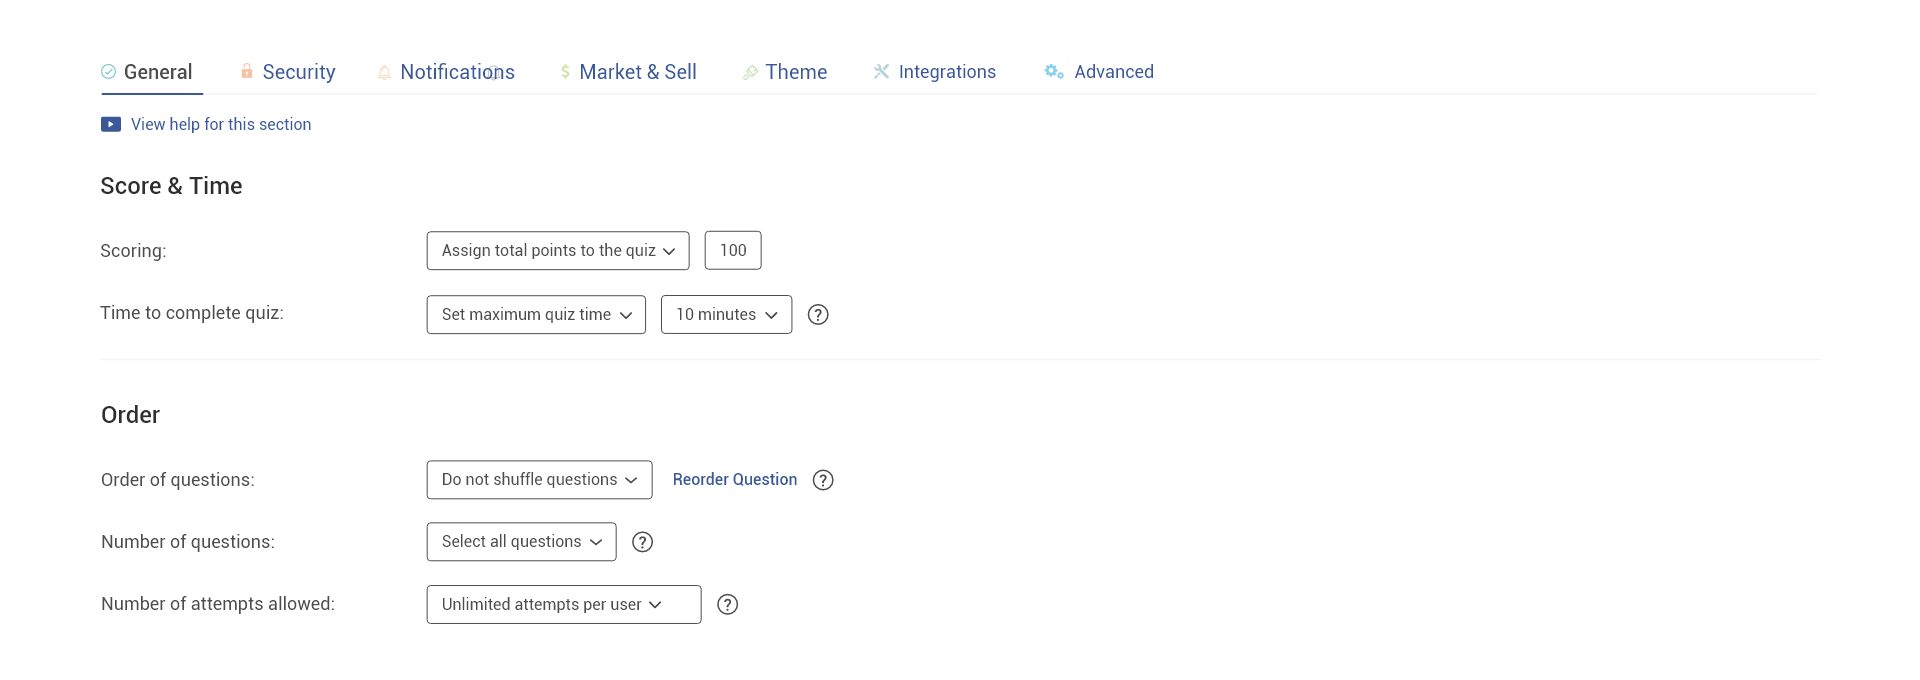Screen dimensions: 1920x680
Task: Click the gears icon on Advanced tab
Action: point(1054,71)
